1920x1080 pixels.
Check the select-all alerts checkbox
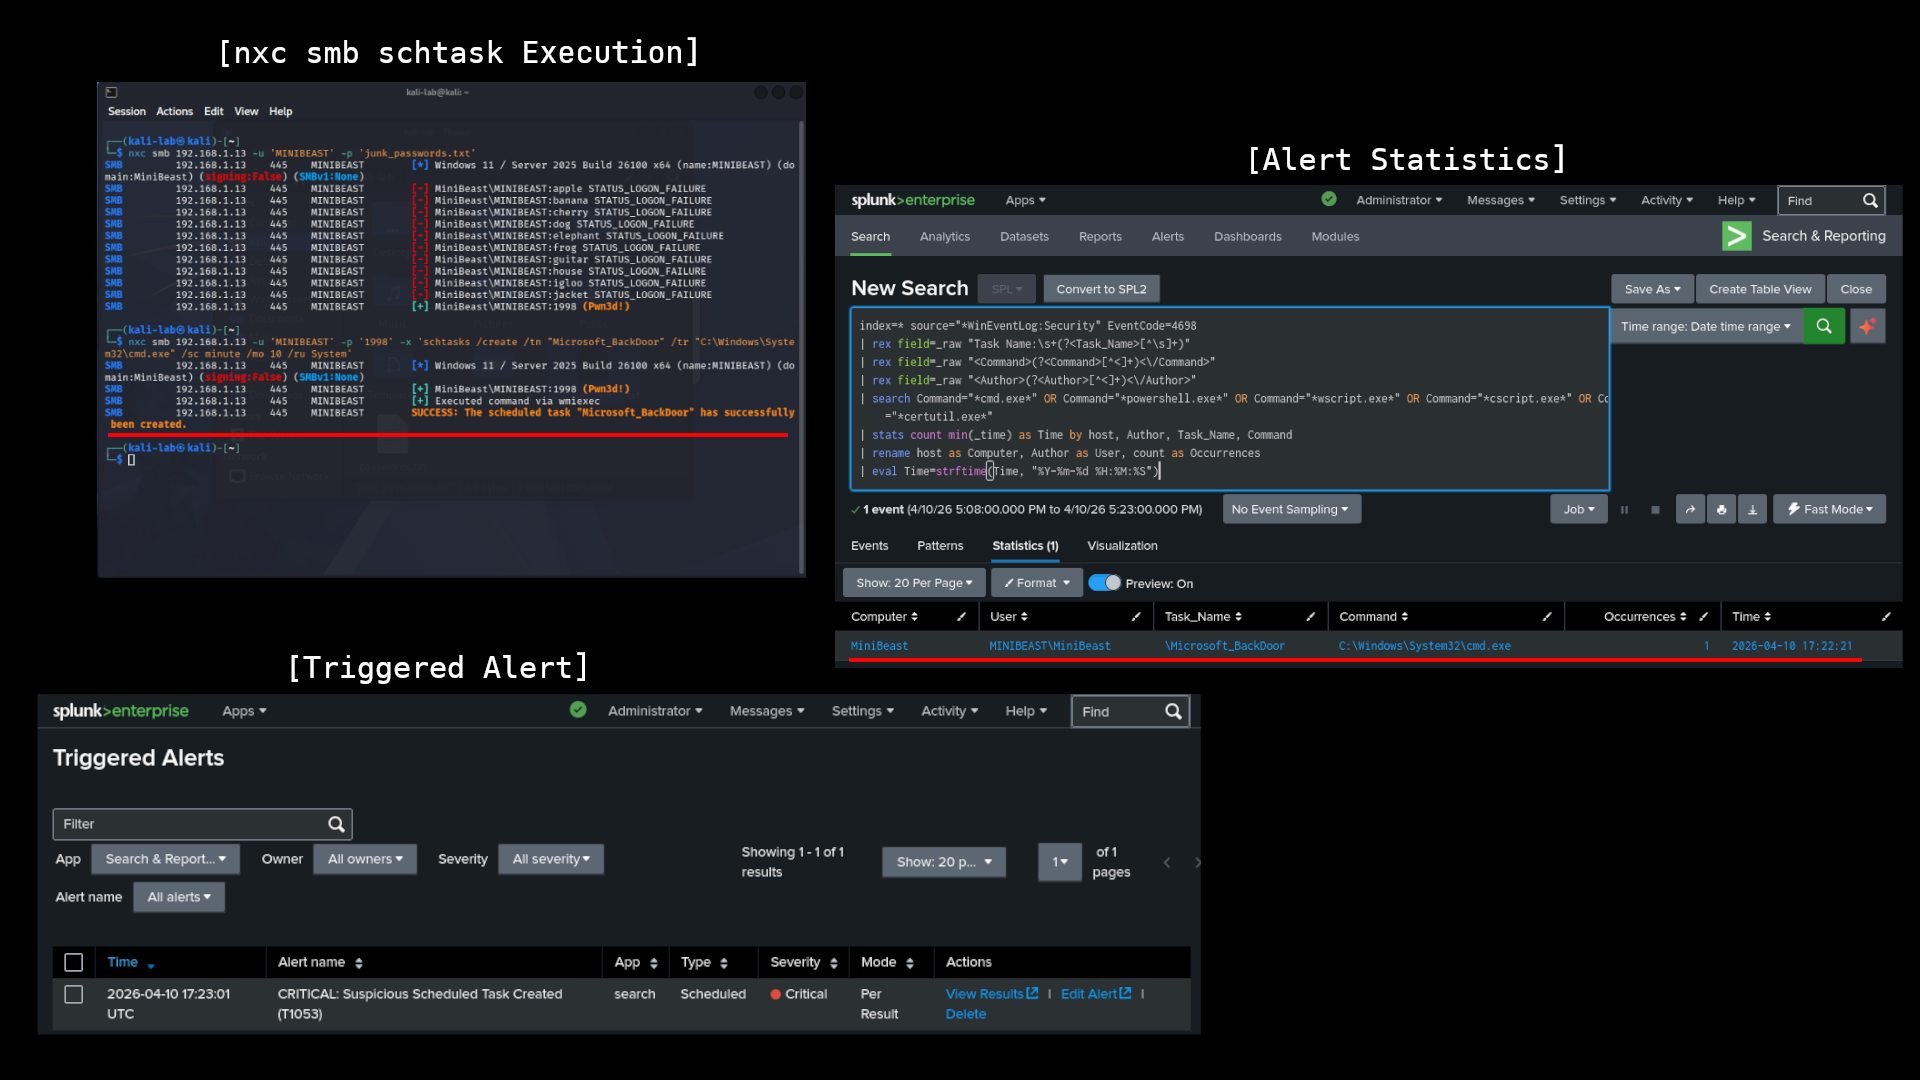[73, 962]
